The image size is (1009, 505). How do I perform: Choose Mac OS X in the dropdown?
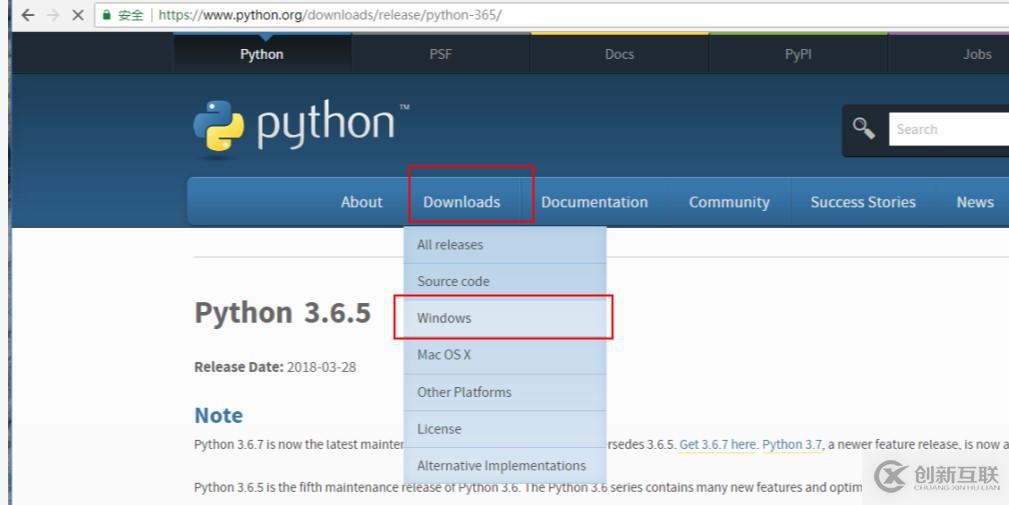pos(505,354)
